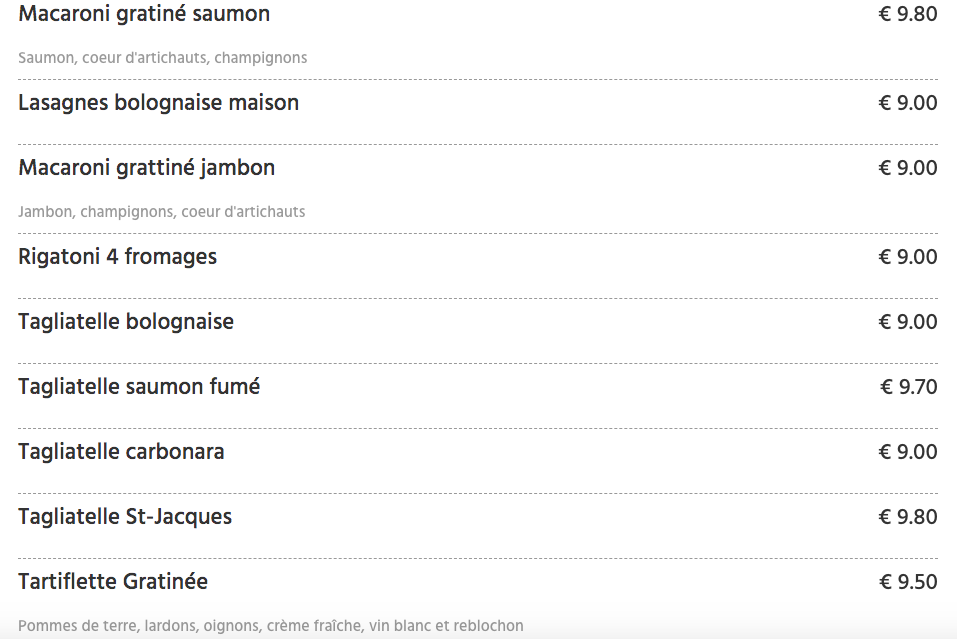Click the Macaroni grattiné jambon price
The width and height of the screenshot is (957, 639).
(908, 168)
